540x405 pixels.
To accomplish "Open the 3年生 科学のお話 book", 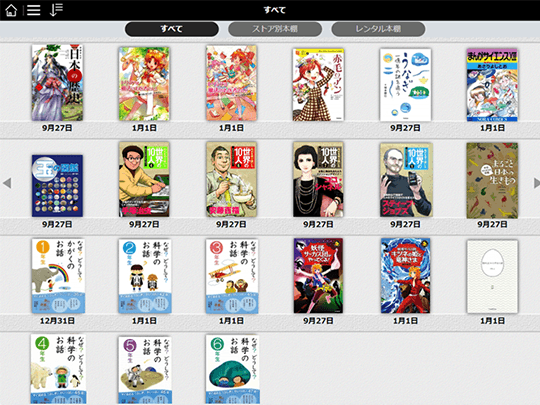I will 232,276.
